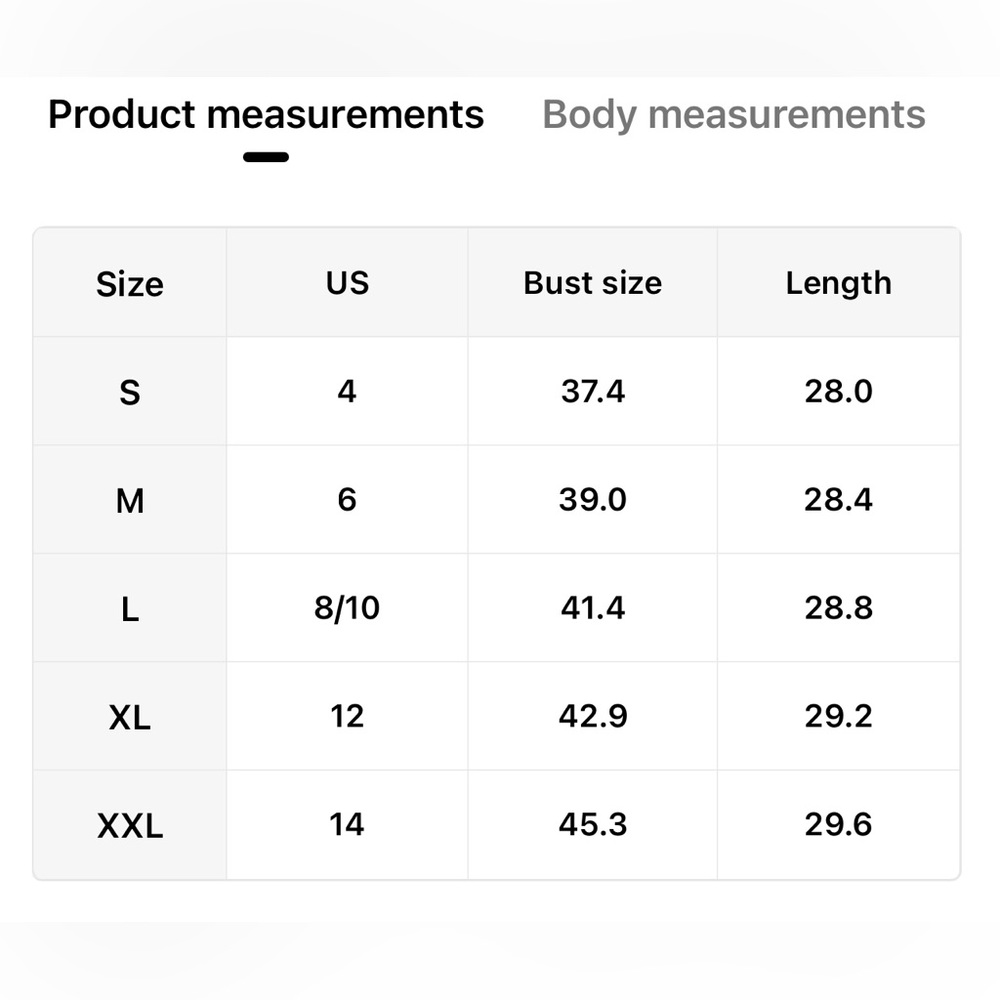Click the Size column header
The image size is (1000, 1000).
click(130, 284)
